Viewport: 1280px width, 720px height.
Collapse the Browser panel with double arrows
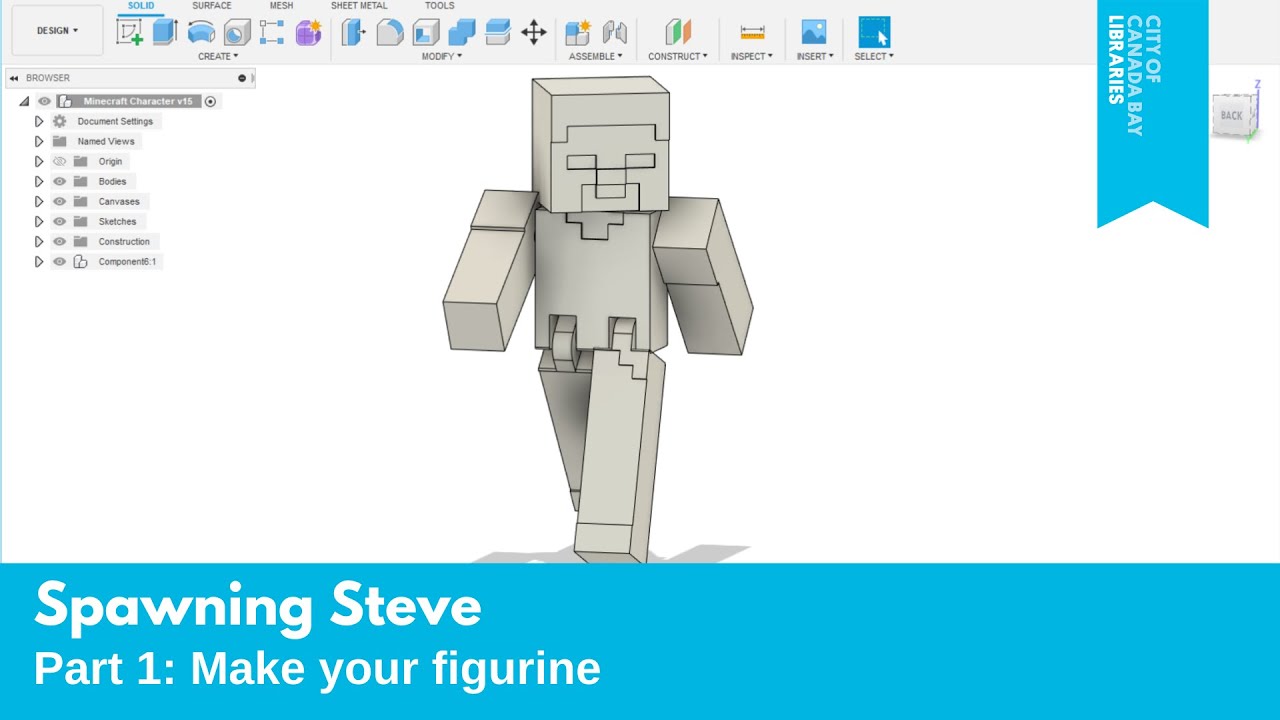[x=14, y=78]
